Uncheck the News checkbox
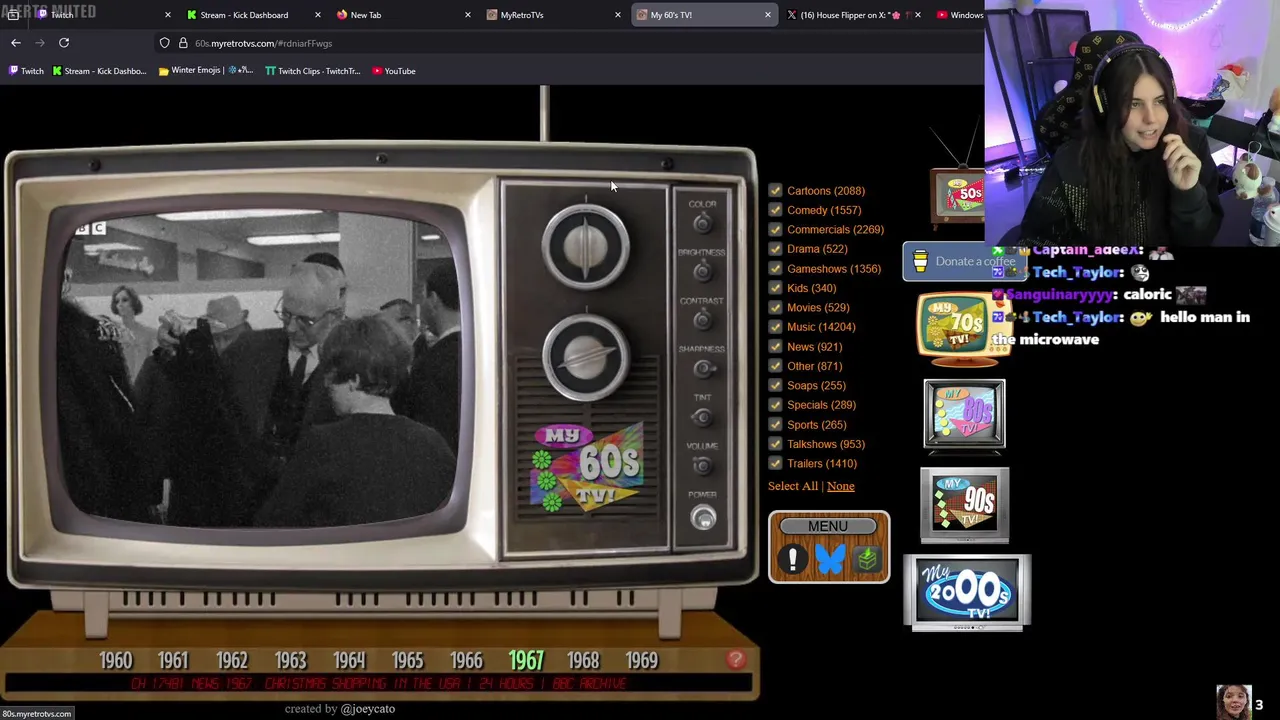 click(x=775, y=346)
